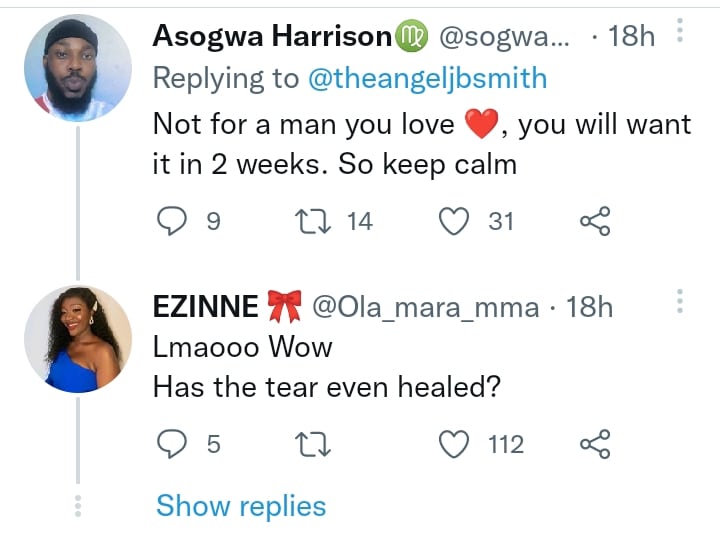
Task: Click the 18h timestamp on EZINNE's tweet
Action: click(x=590, y=307)
